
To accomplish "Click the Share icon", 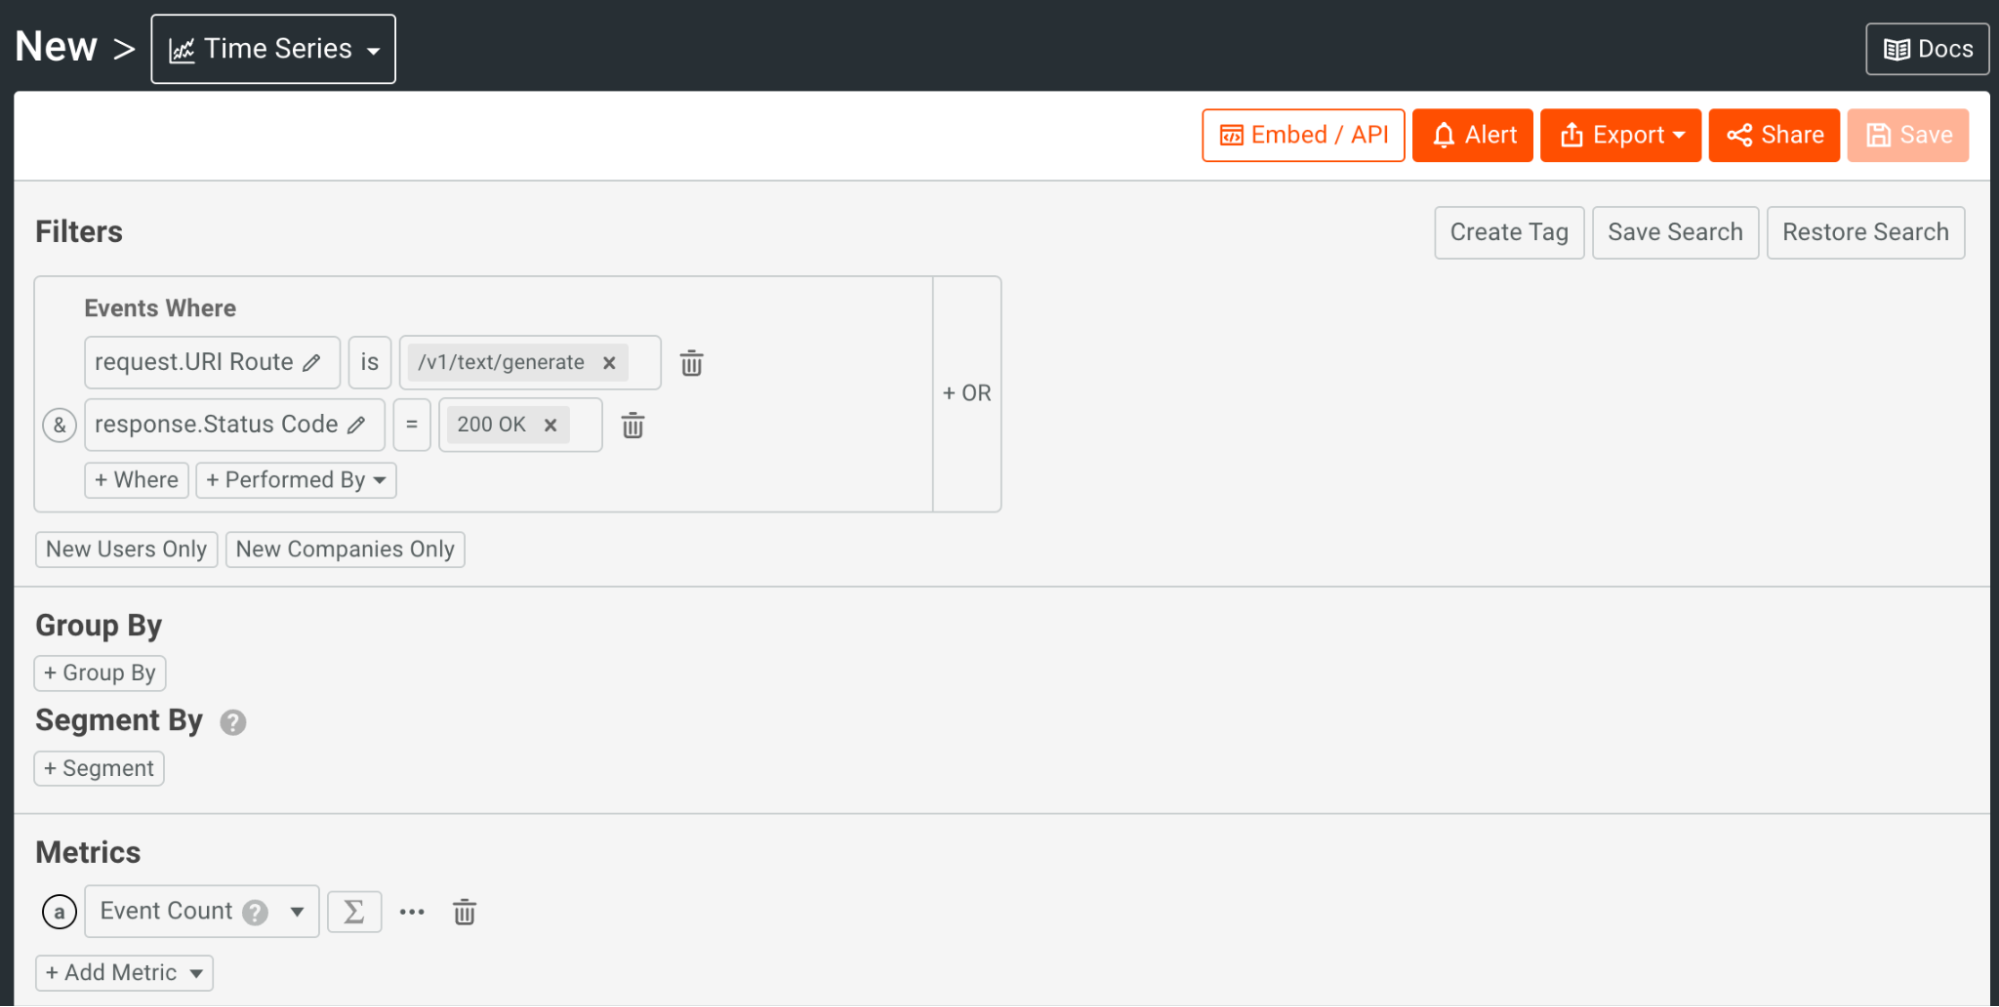I will point(1740,134).
